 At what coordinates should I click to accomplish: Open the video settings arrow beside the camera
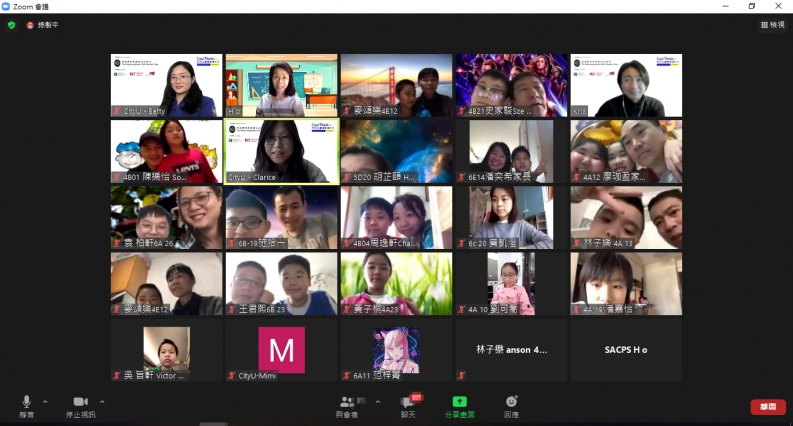point(102,401)
